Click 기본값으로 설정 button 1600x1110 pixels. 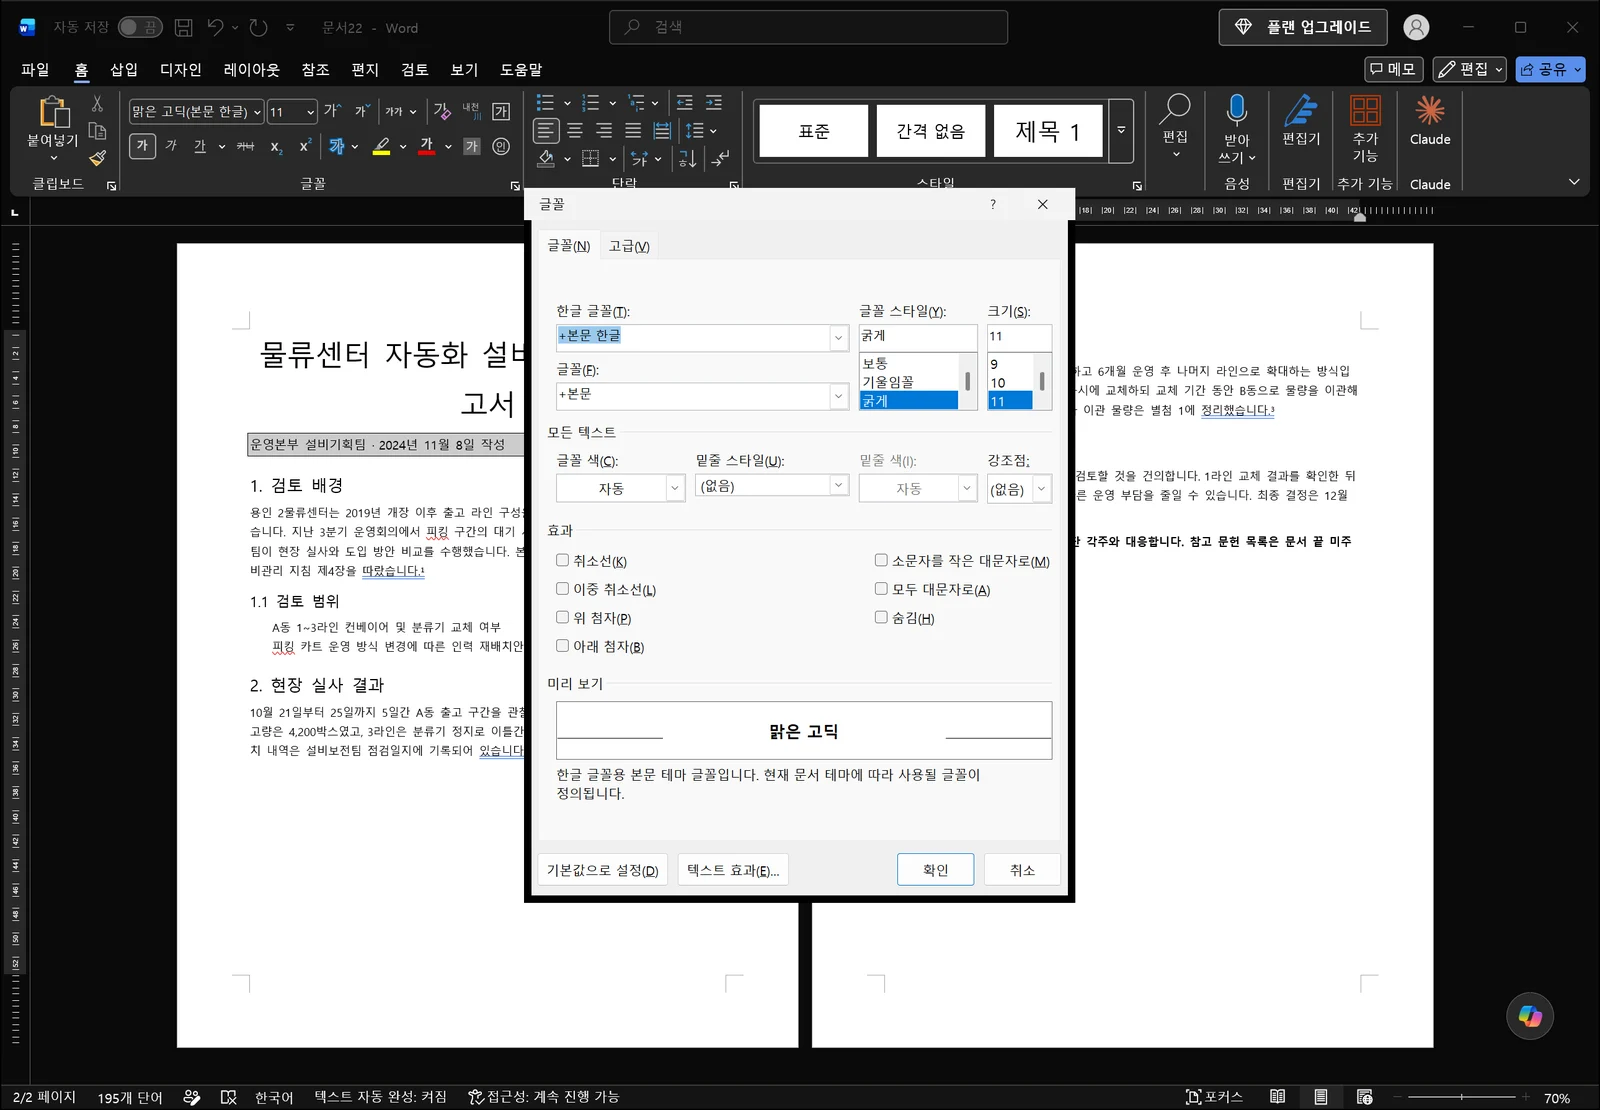coord(602,870)
